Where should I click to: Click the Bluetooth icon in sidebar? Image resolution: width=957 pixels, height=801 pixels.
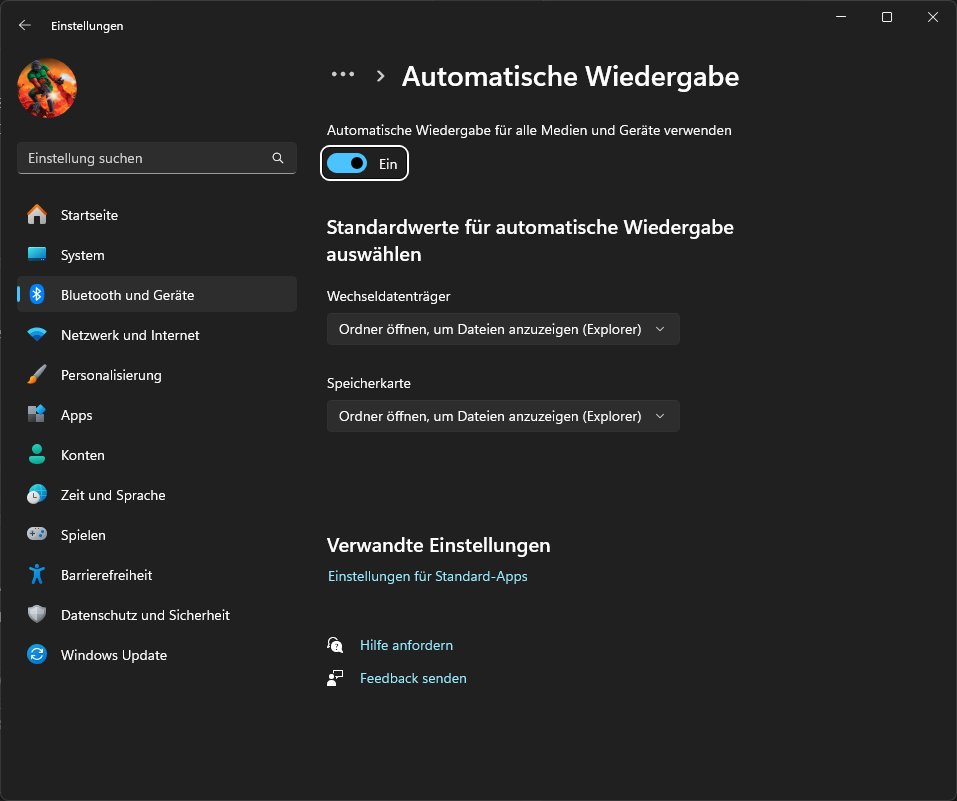point(37,295)
